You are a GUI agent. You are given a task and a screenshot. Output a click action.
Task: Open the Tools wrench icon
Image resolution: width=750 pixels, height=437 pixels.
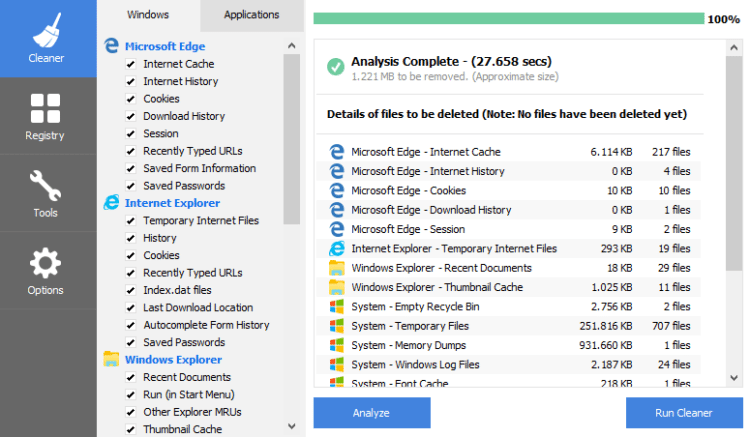[45, 186]
